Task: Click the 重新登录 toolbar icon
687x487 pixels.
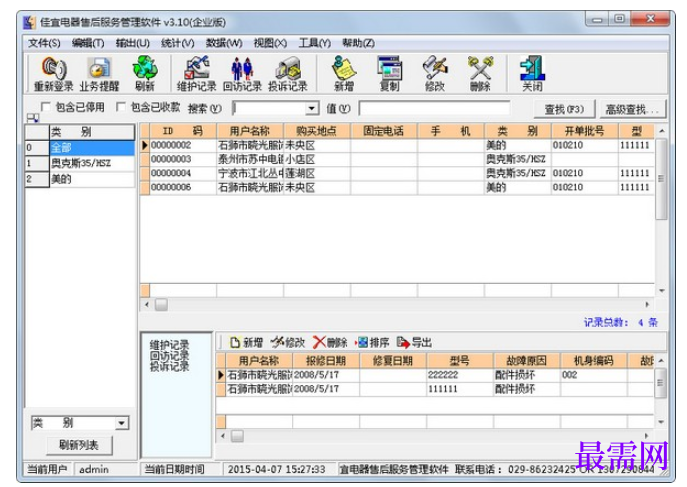Action: 53,74
